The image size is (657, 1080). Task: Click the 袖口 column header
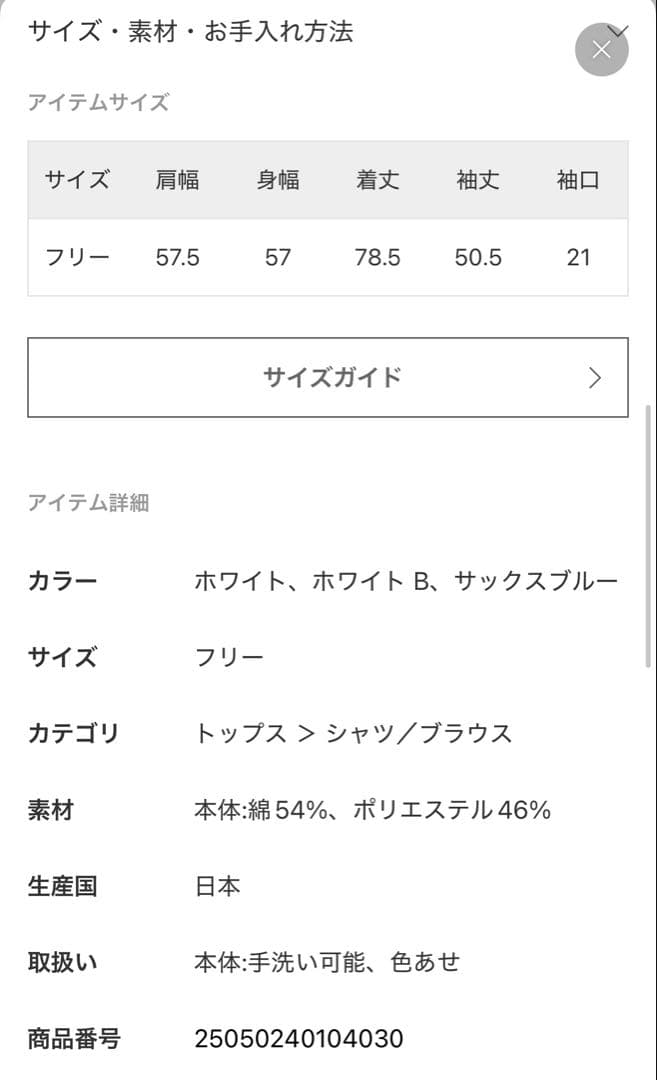click(577, 180)
